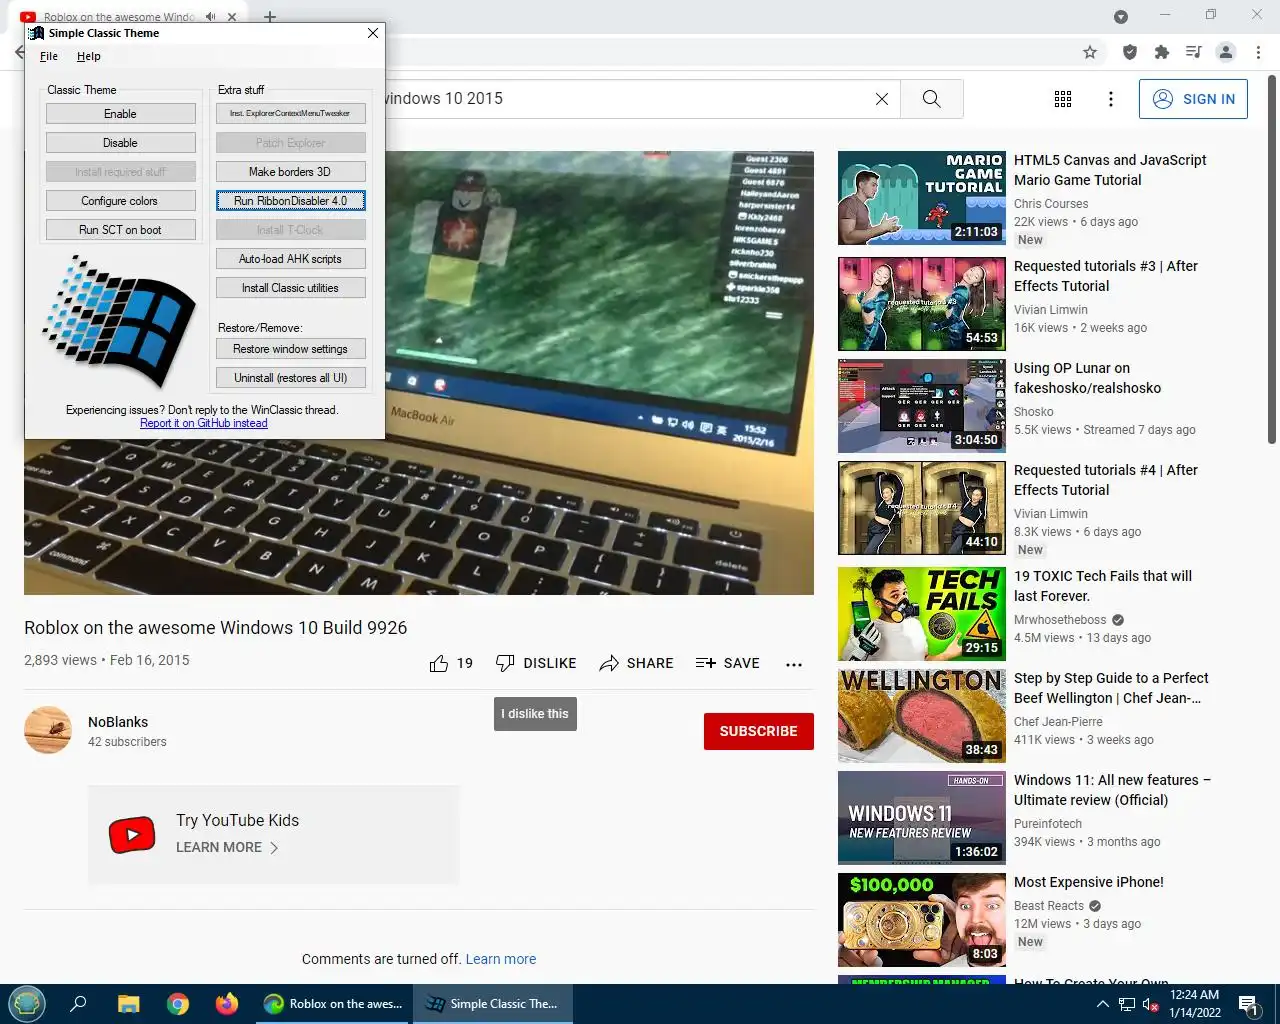Click Uninstall (restores all UI)

[x=290, y=378]
